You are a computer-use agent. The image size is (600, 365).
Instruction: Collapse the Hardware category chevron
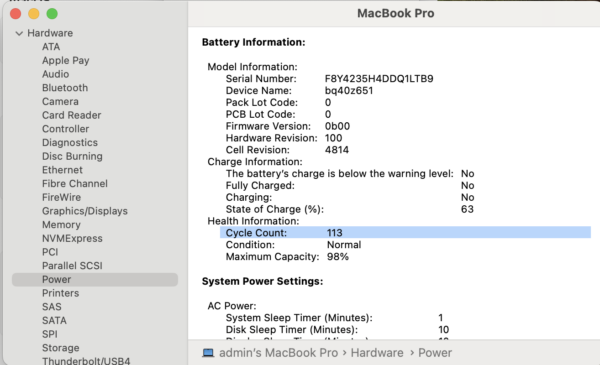click(19, 33)
